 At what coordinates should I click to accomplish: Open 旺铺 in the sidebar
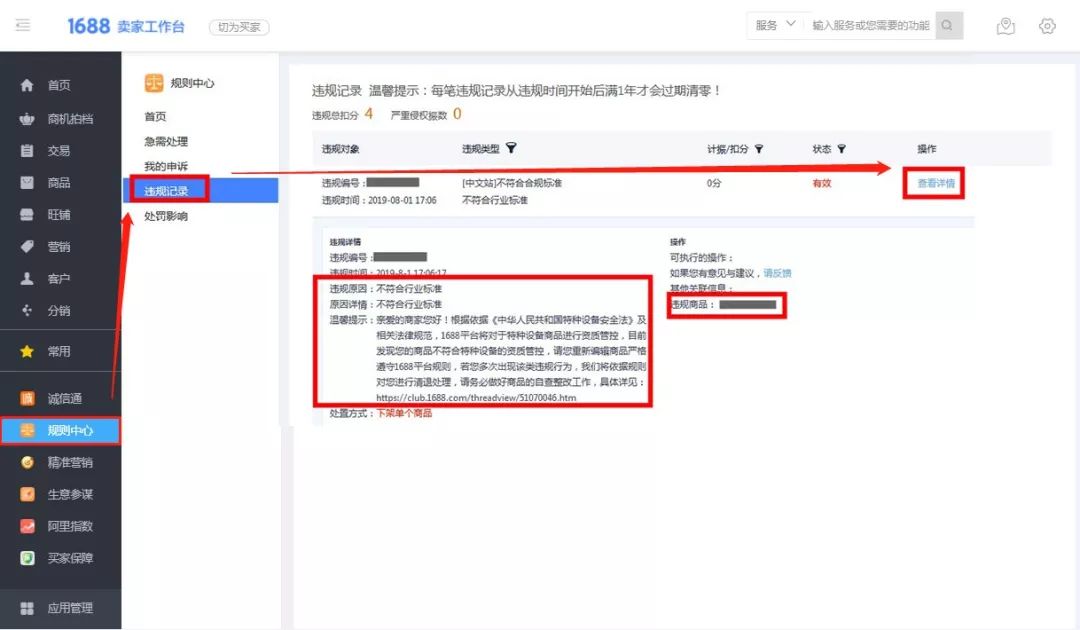pos(61,214)
